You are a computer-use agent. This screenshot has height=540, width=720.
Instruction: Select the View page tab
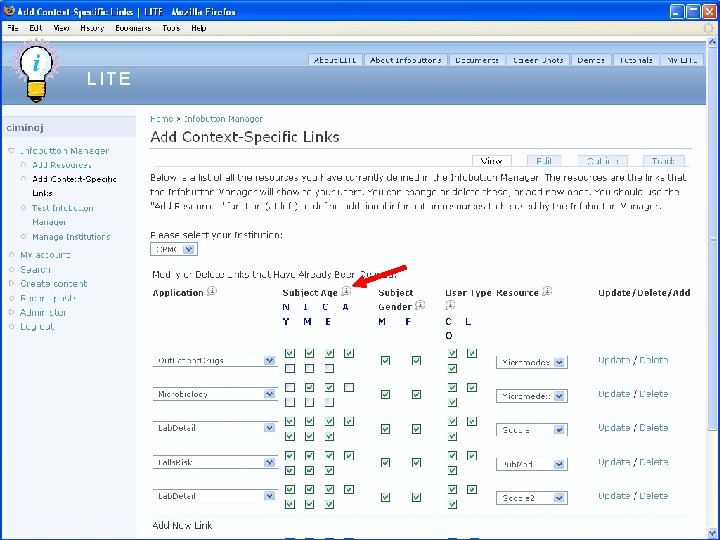click(491, 161)
